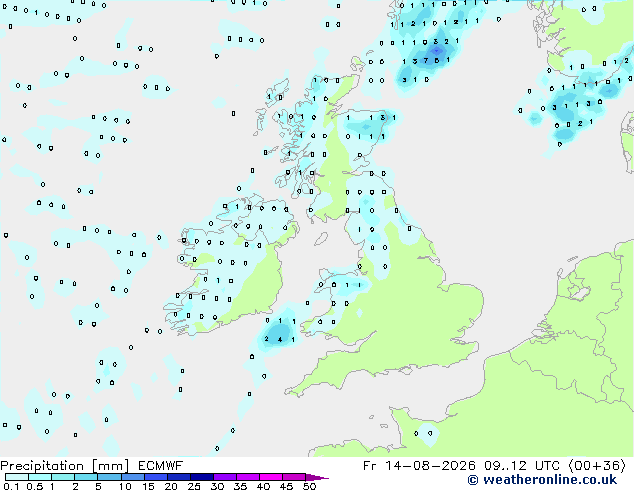
Task: Click the 40–45 mm magenta legend swatch
Action: (271, 477)
